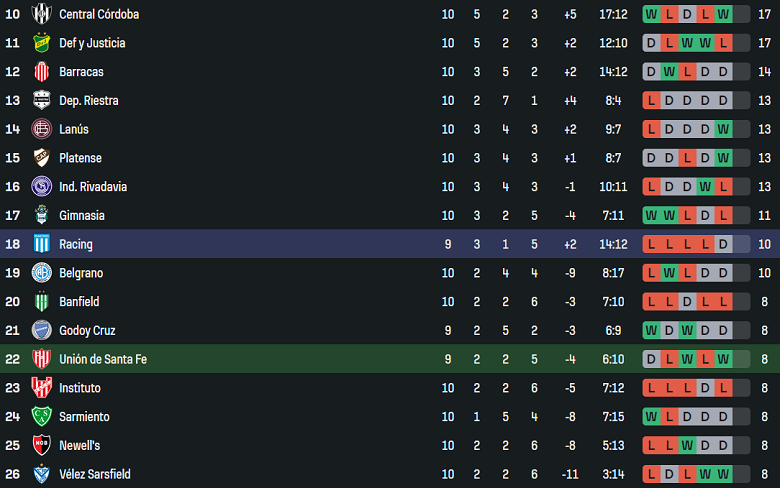Click the Def y Justicia club crest
Viewport: 780px width, 488px height.
(x=42, y=43)
